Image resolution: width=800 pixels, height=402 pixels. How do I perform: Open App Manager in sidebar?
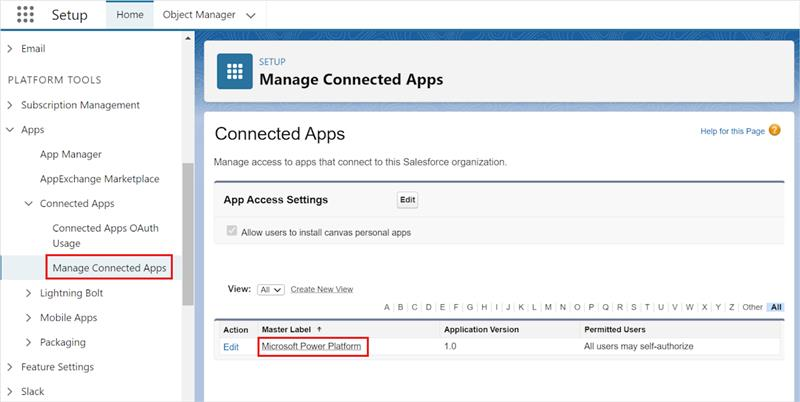click(x=71, y=154)
